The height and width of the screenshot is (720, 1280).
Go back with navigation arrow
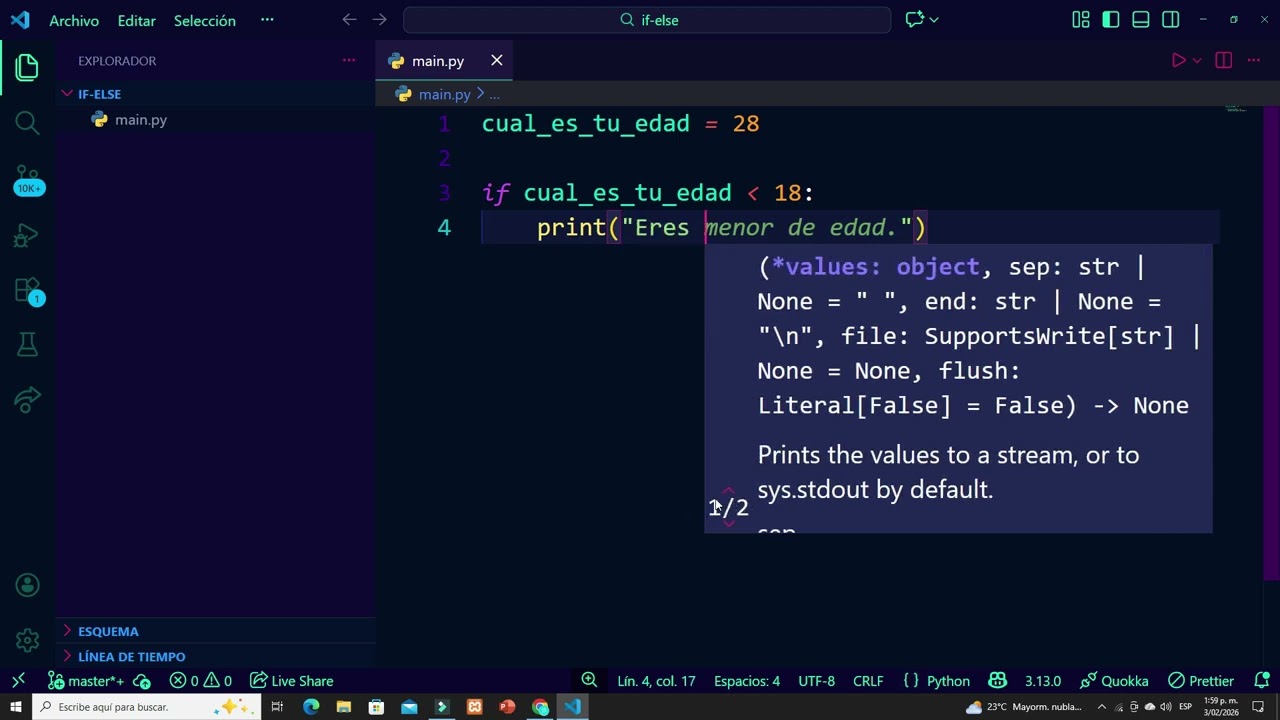pos(349,20)
